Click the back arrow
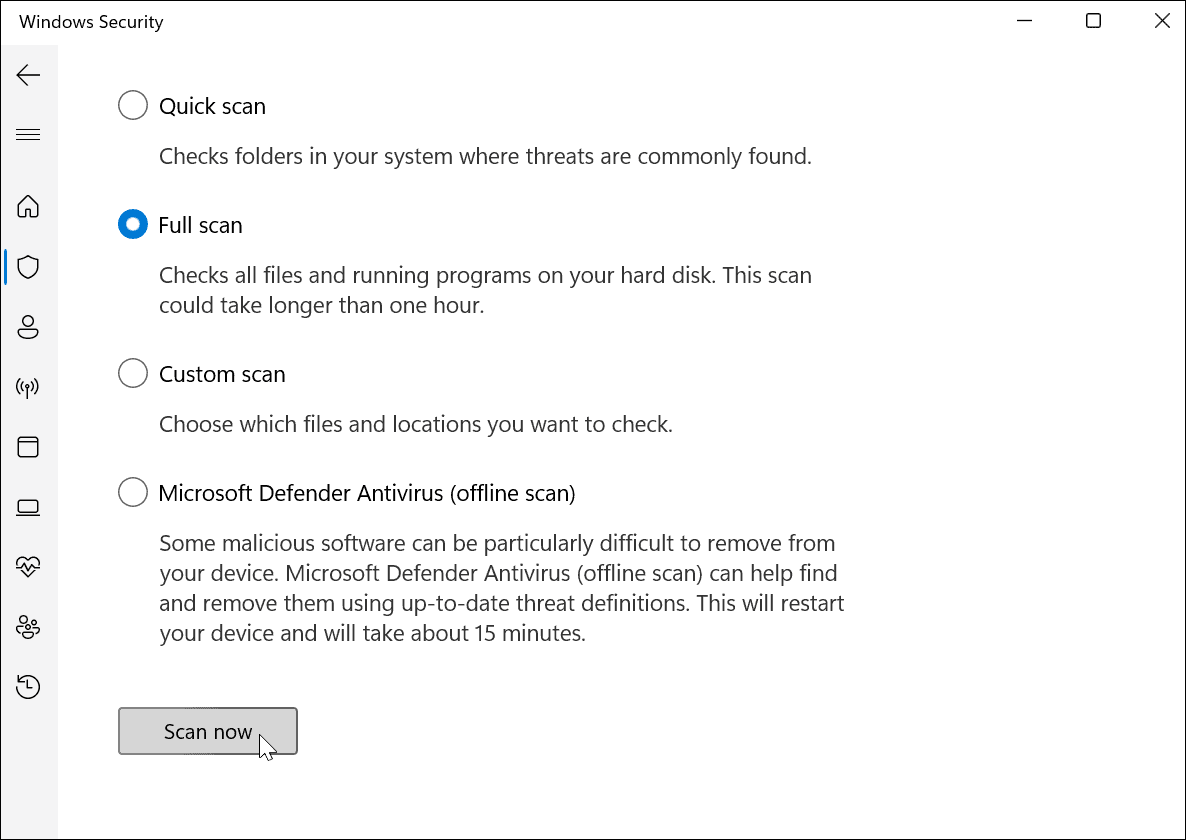 point(29,74)
